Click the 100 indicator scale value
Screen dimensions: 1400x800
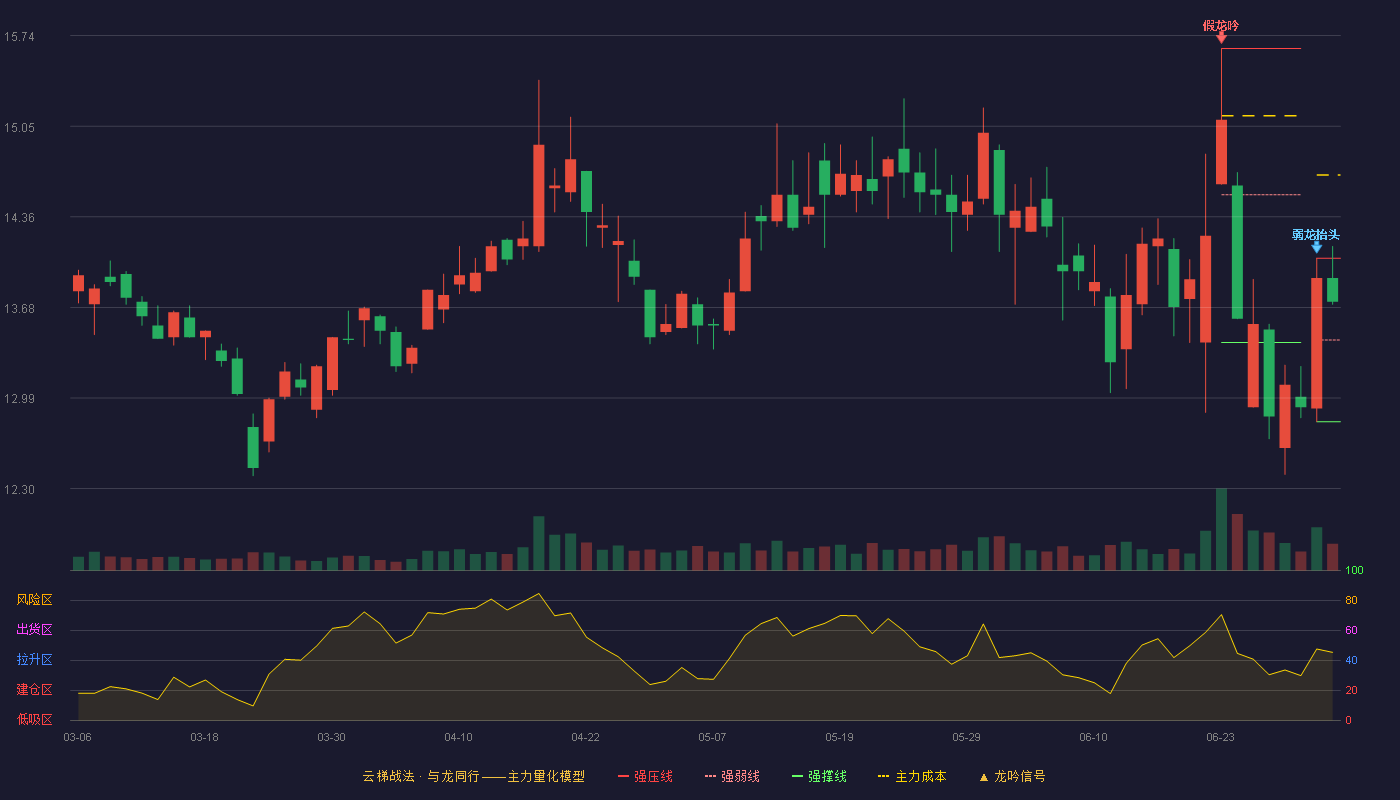coord(1354,571)
